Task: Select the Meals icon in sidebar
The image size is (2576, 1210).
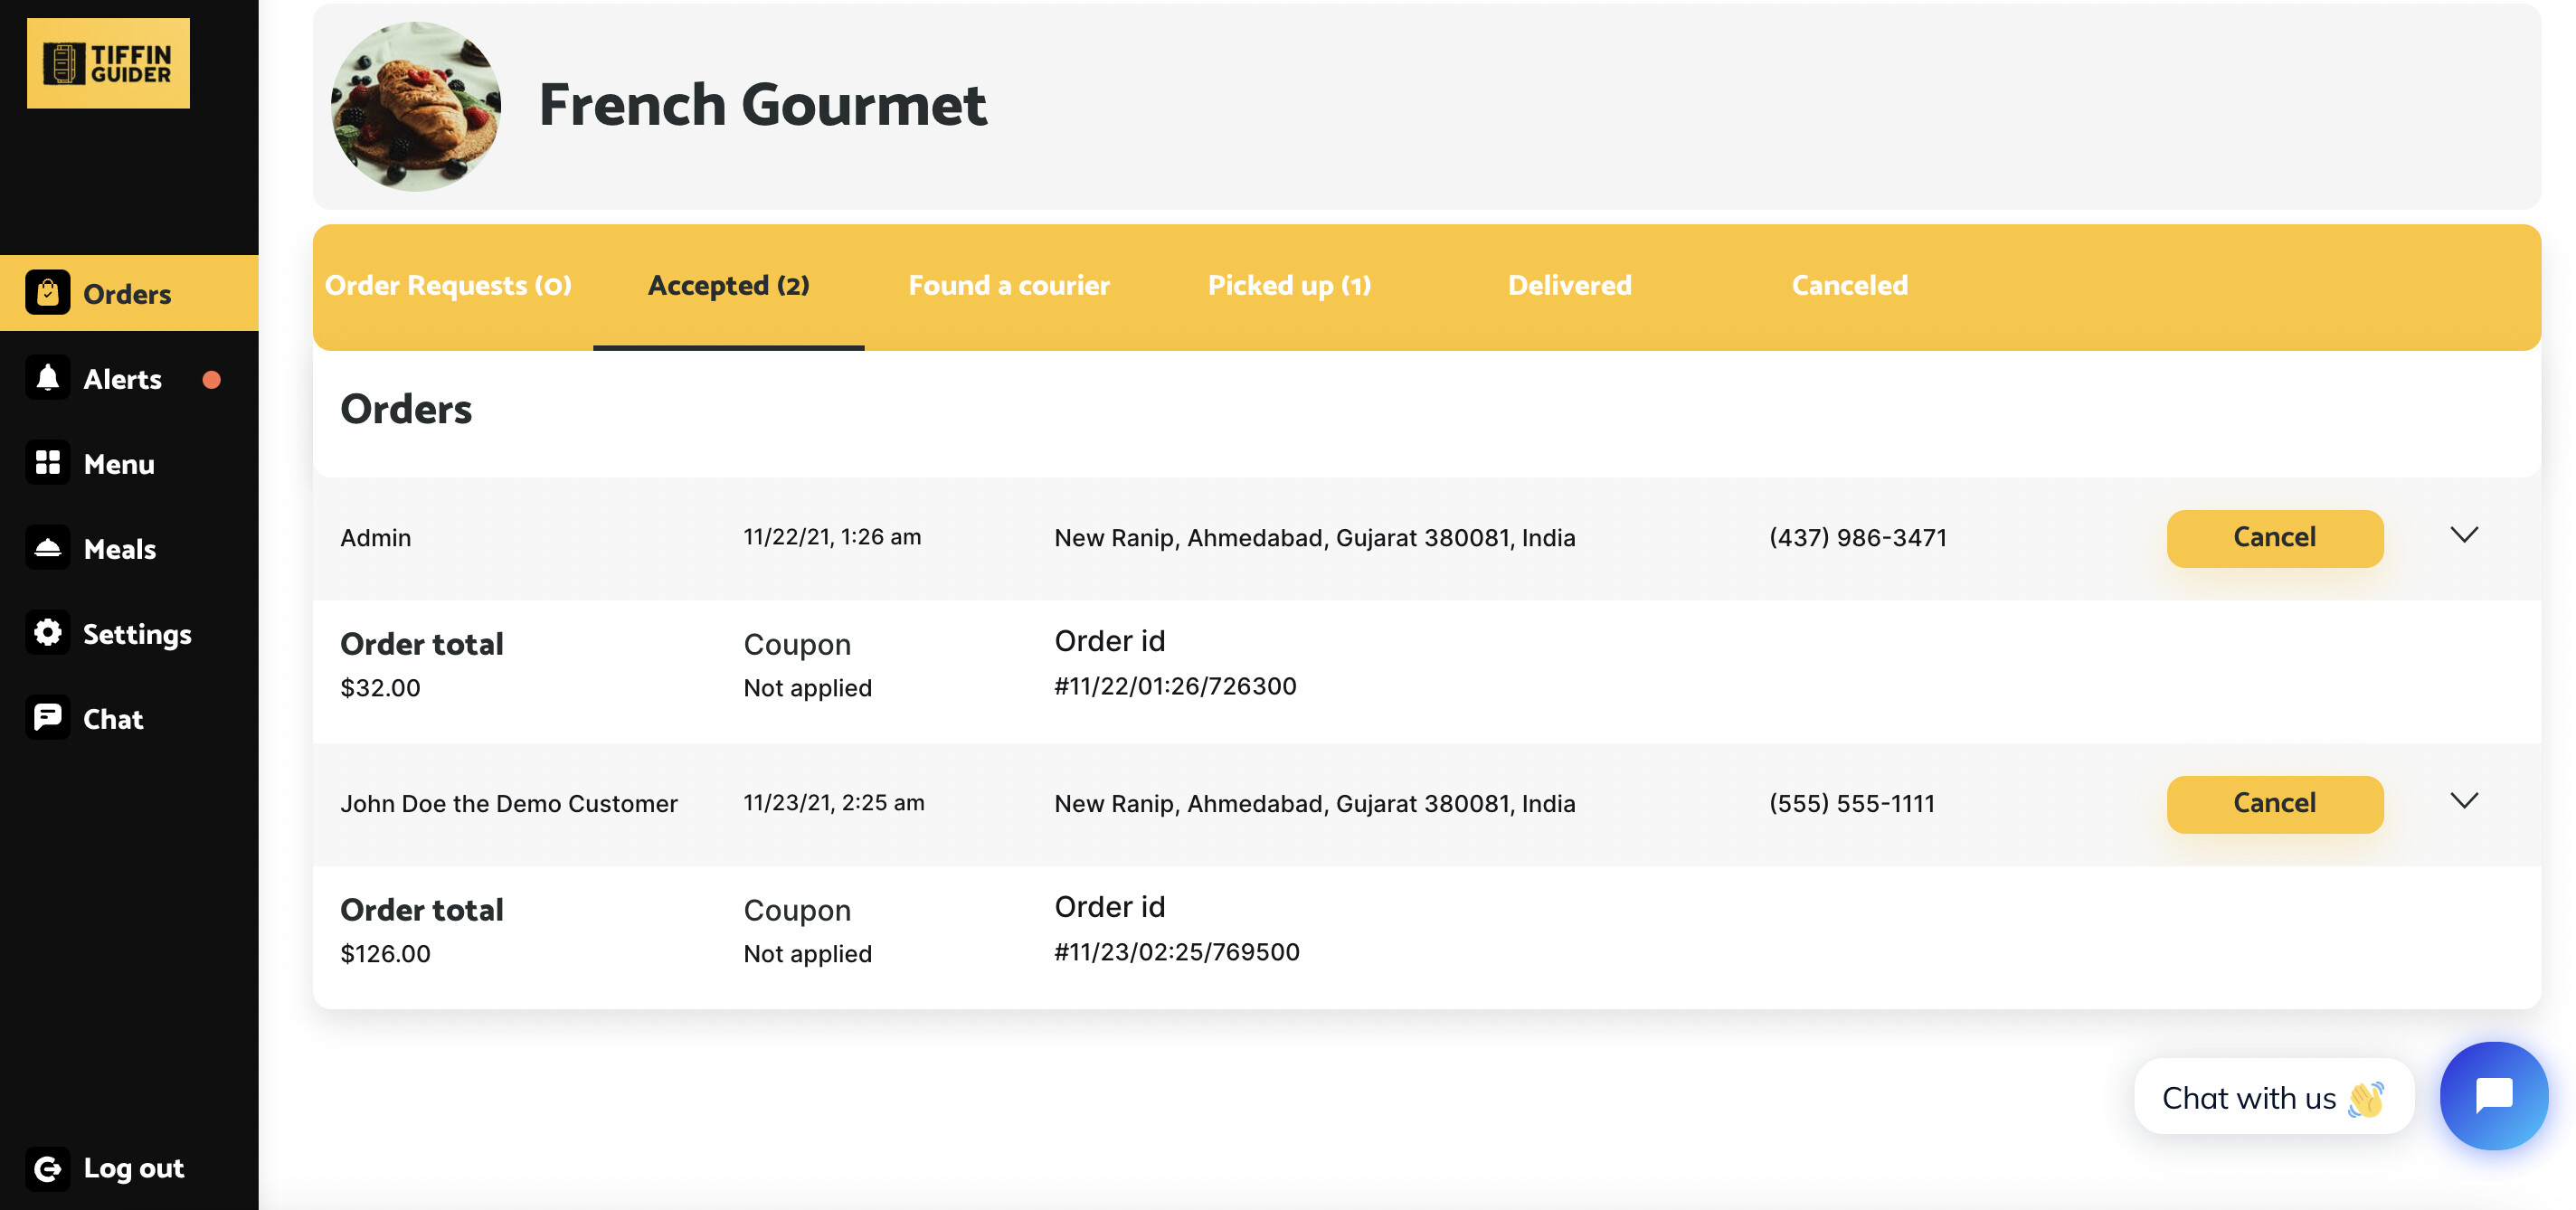Action: coord(47,548)
